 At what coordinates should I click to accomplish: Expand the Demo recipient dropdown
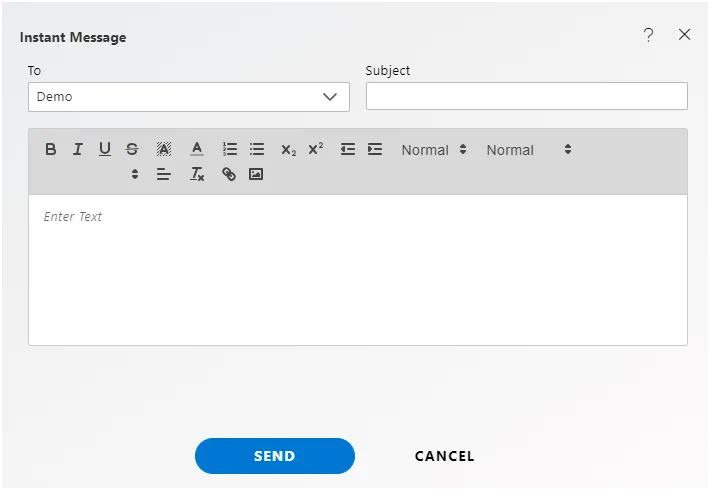coord(189,97)
